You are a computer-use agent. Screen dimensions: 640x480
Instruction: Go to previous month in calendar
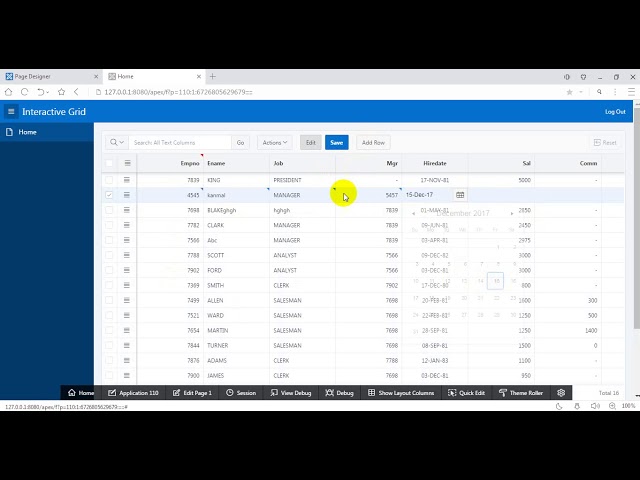[x=413, y=213]
